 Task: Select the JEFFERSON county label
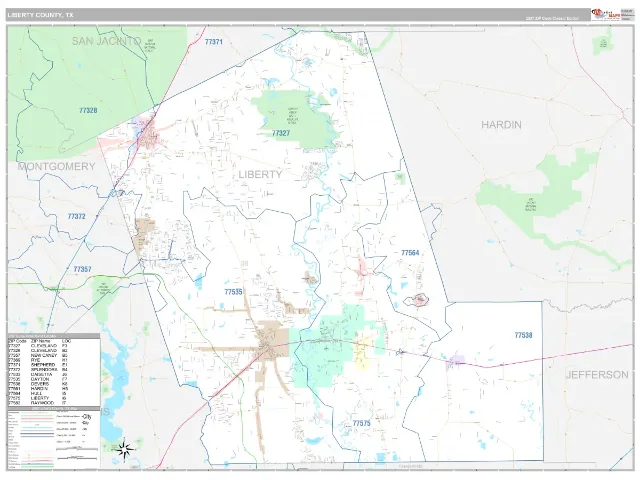click(x=597, y=375)
